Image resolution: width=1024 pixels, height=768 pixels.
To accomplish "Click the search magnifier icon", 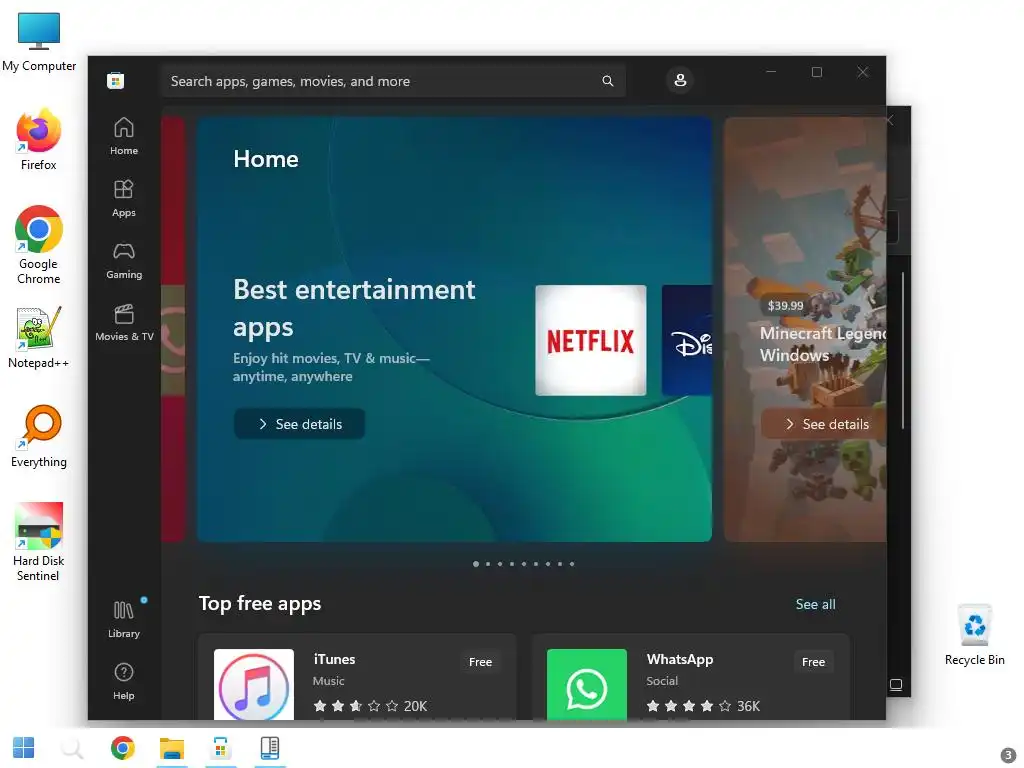I will pyautogui.click(x=607, y=81).
